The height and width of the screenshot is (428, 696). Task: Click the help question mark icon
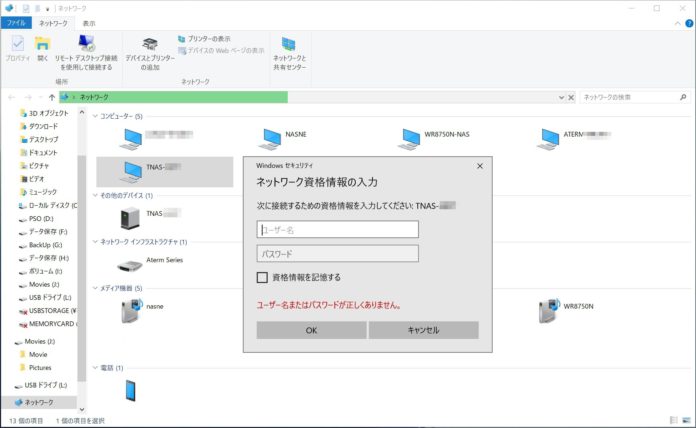point(689,24)
